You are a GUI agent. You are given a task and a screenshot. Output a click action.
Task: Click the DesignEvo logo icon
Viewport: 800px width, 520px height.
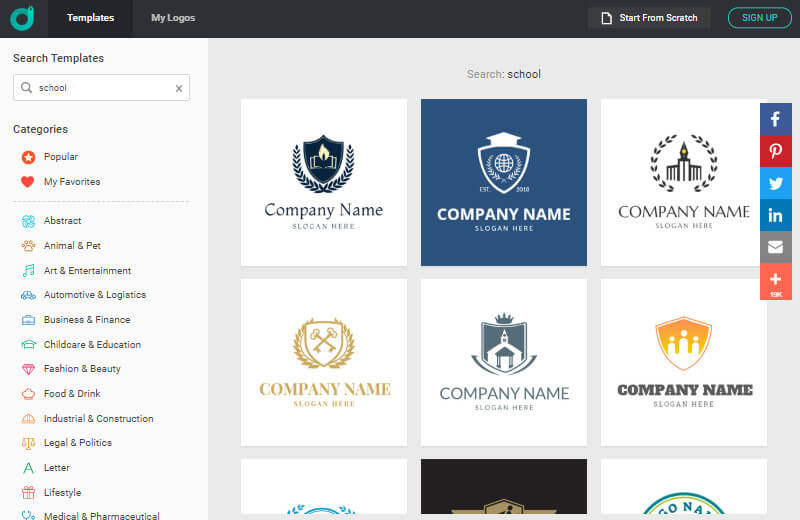(x=22, y=18)
